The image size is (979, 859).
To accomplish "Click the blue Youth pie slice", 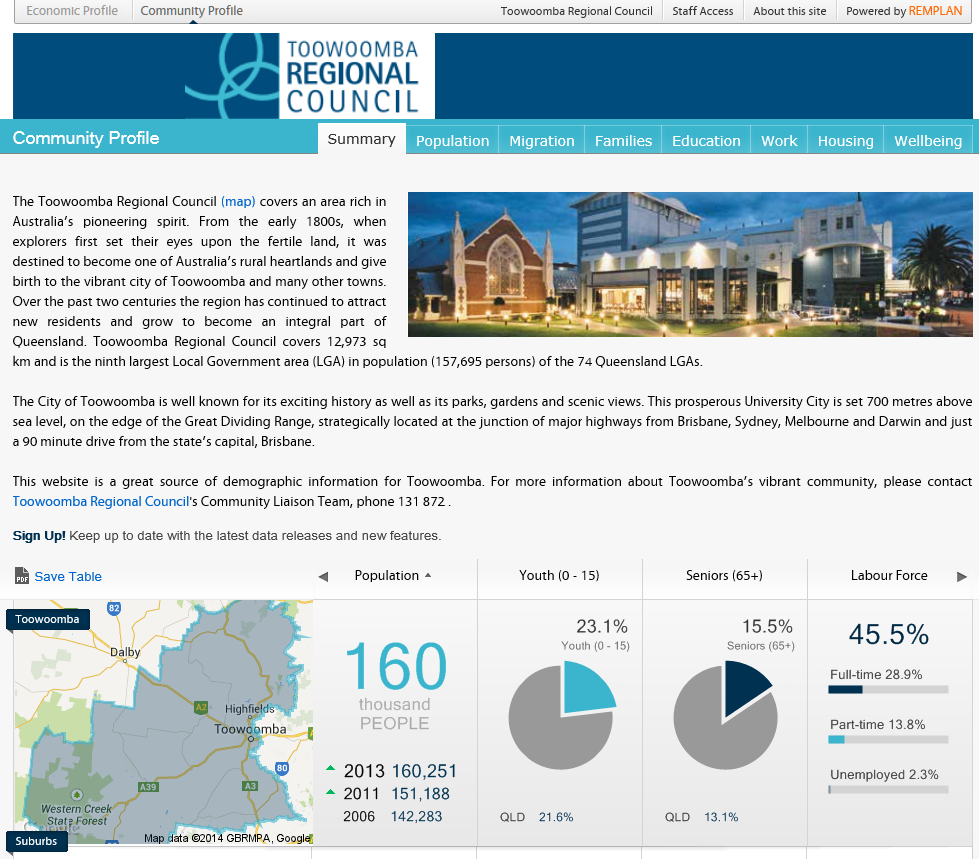I will click(585, 689).
